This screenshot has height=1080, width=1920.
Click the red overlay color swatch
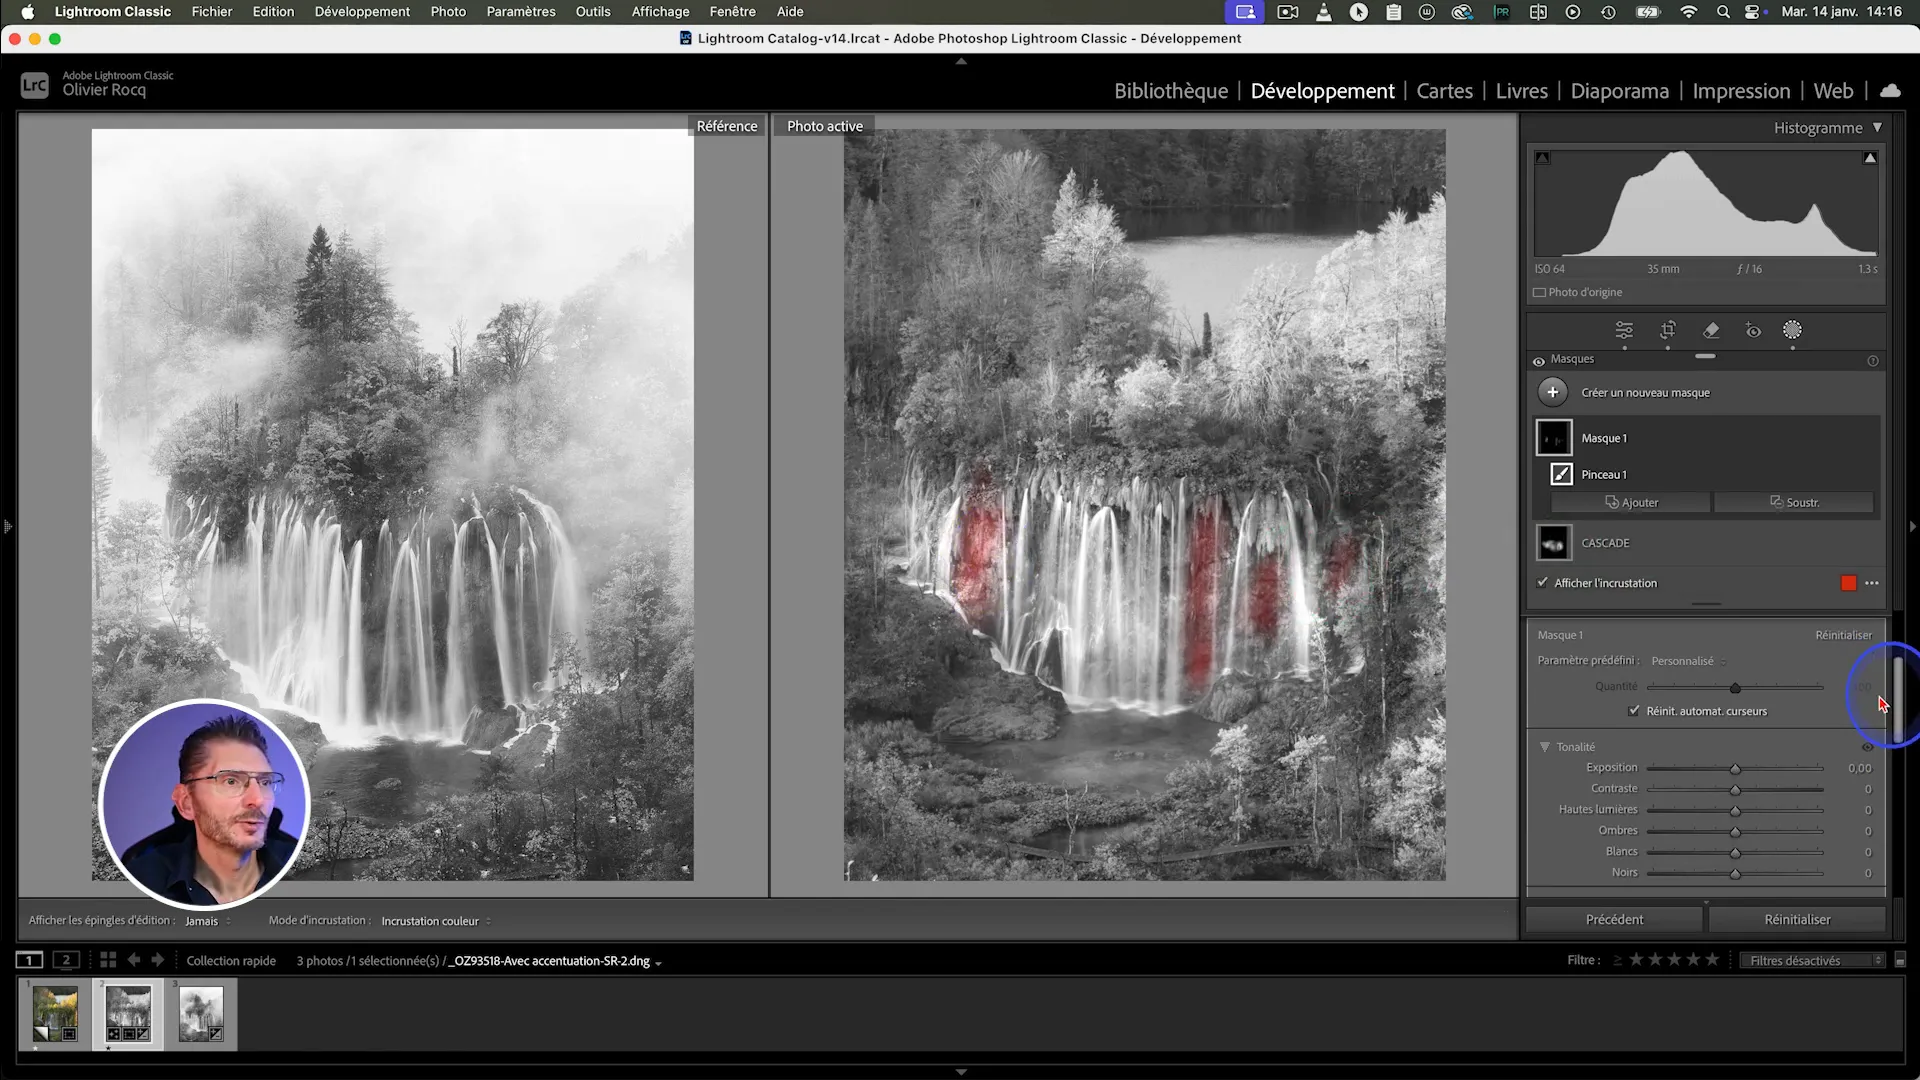[x=1848, y=583]
